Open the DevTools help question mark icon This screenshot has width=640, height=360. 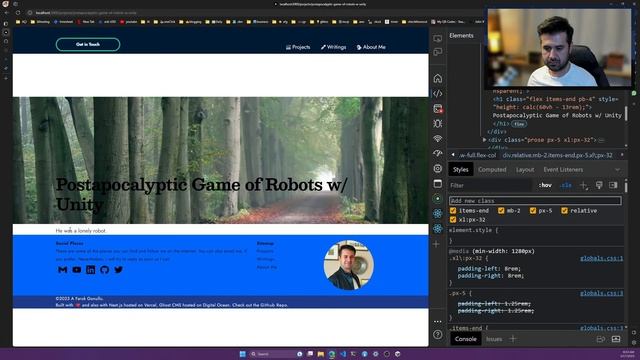(x=438, y=335)
